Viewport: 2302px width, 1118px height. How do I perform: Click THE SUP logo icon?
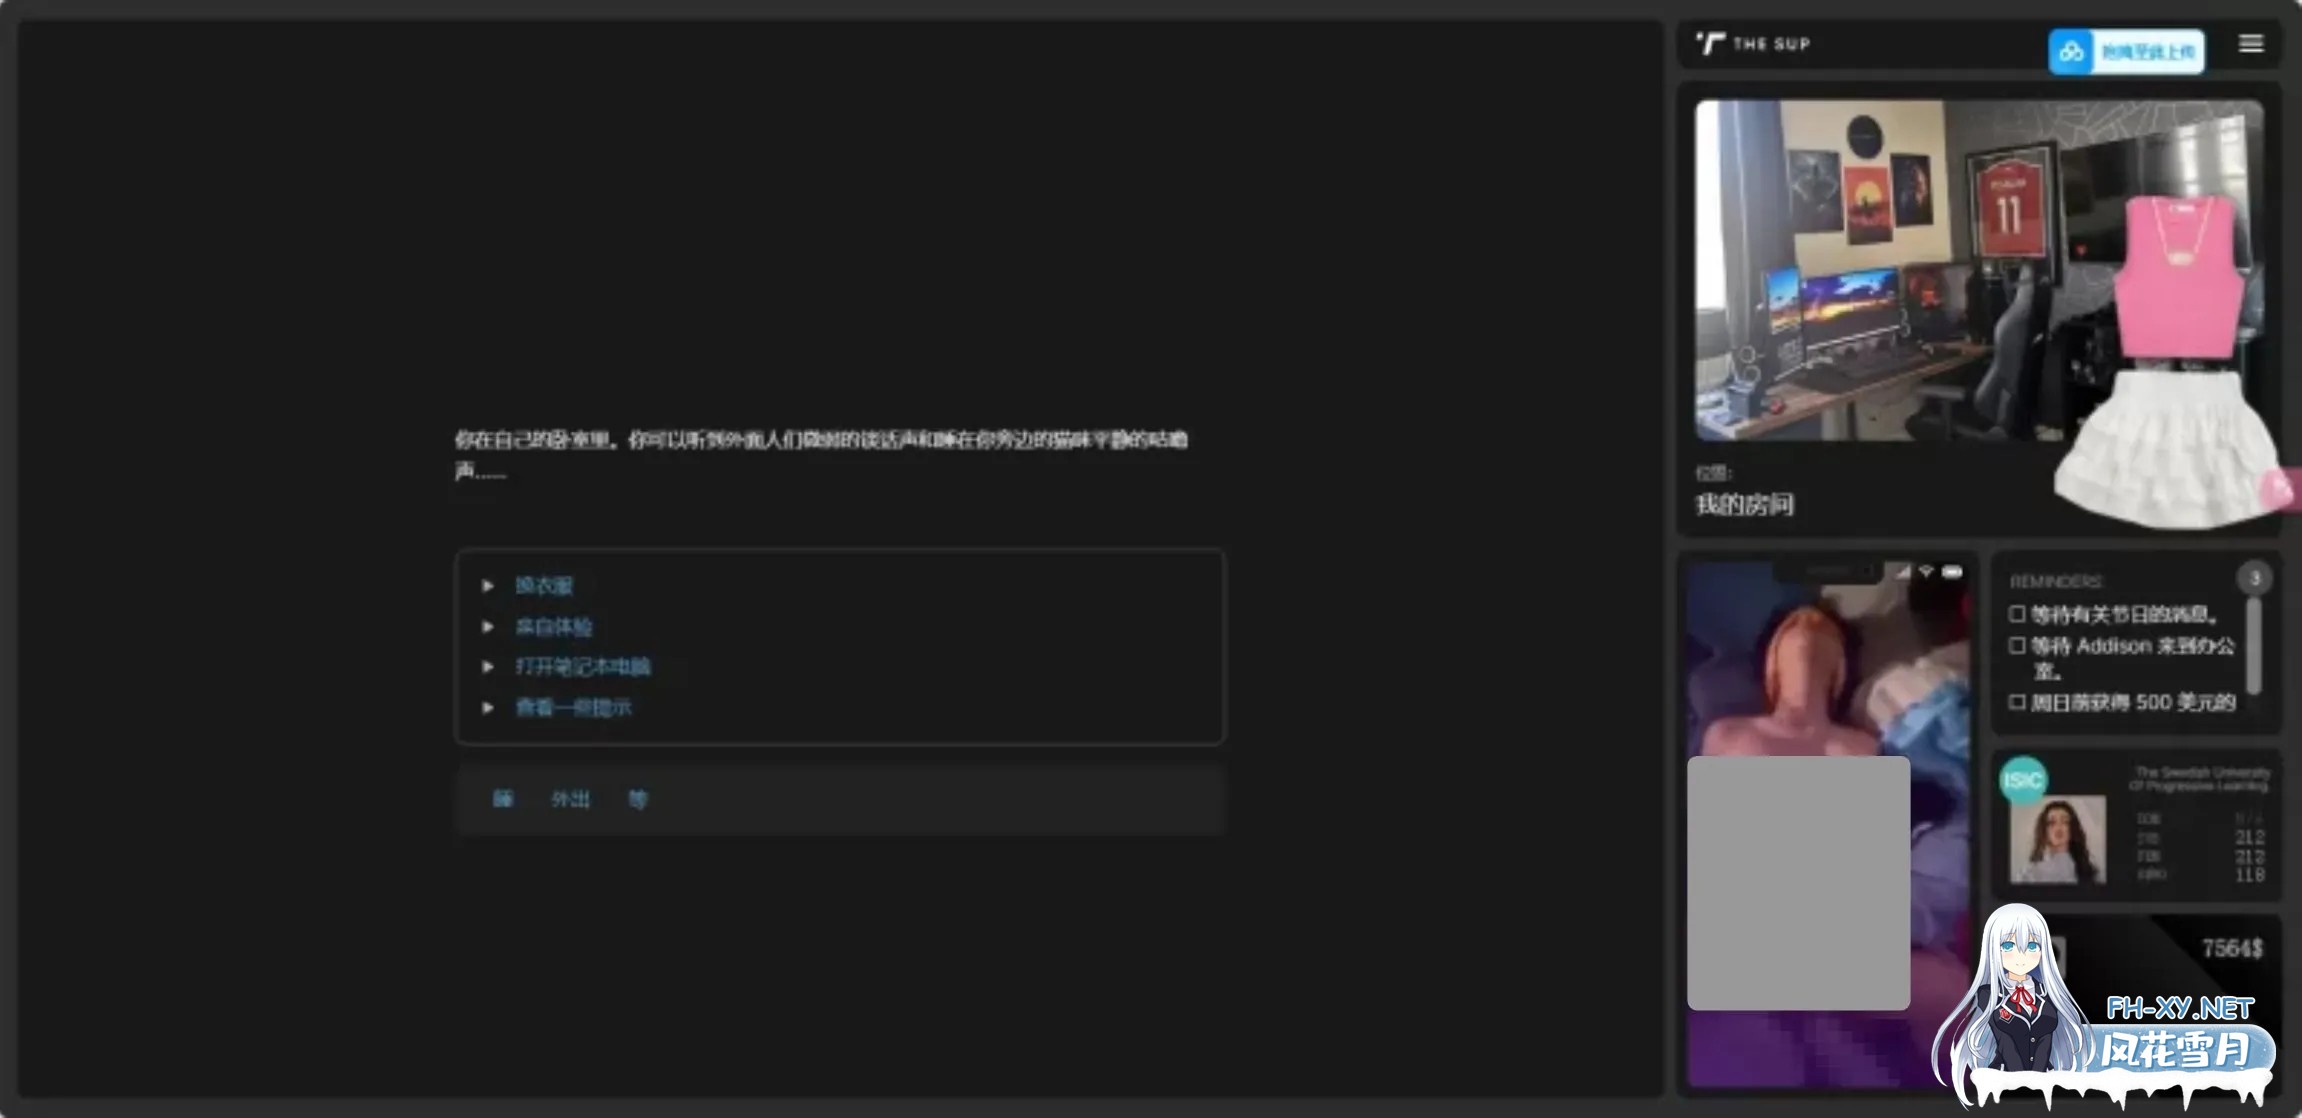tap(1711, 44)
